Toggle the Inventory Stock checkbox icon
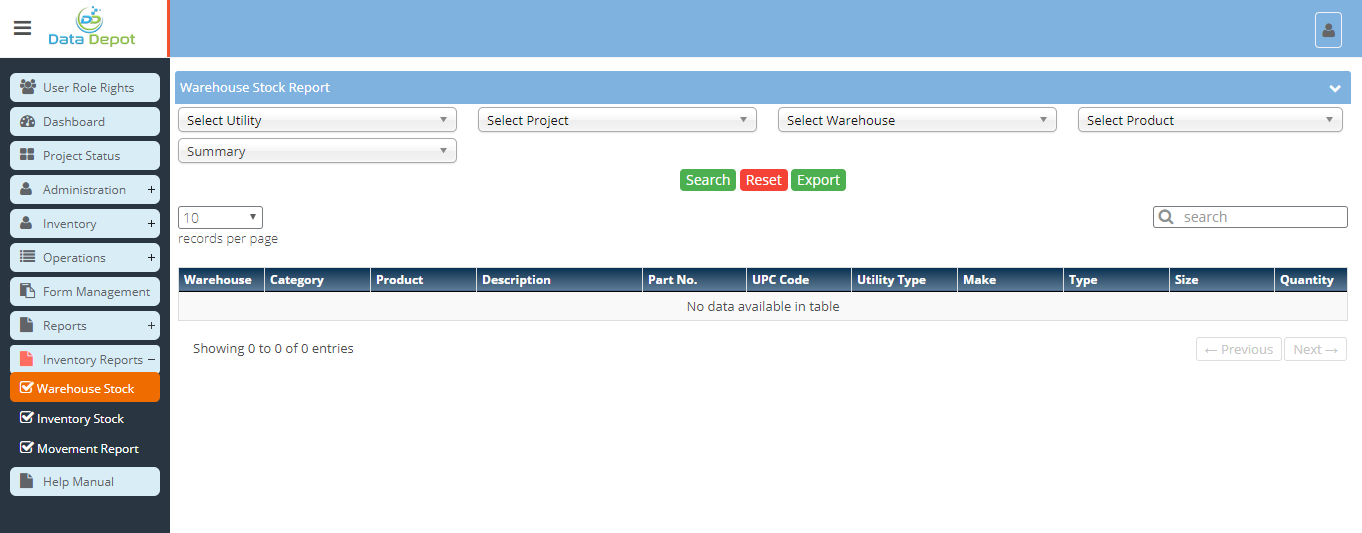Image resolution: width=1362 pixels, height=533 pixels. click(x=27, y=418)
